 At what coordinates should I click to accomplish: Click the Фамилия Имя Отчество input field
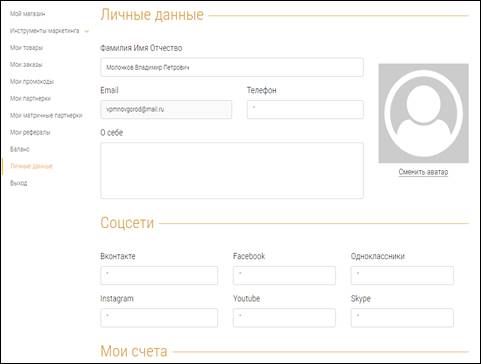[232, 67]
